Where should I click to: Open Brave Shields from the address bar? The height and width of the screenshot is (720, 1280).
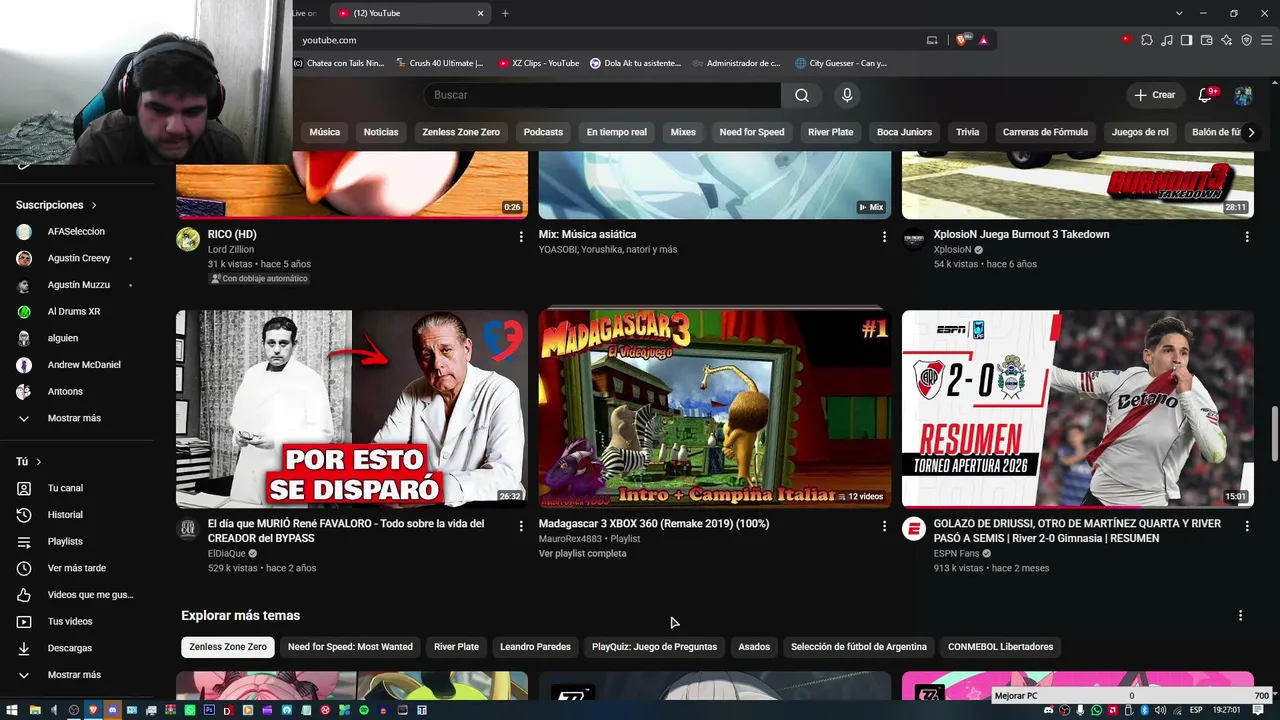tap(962, 40)
